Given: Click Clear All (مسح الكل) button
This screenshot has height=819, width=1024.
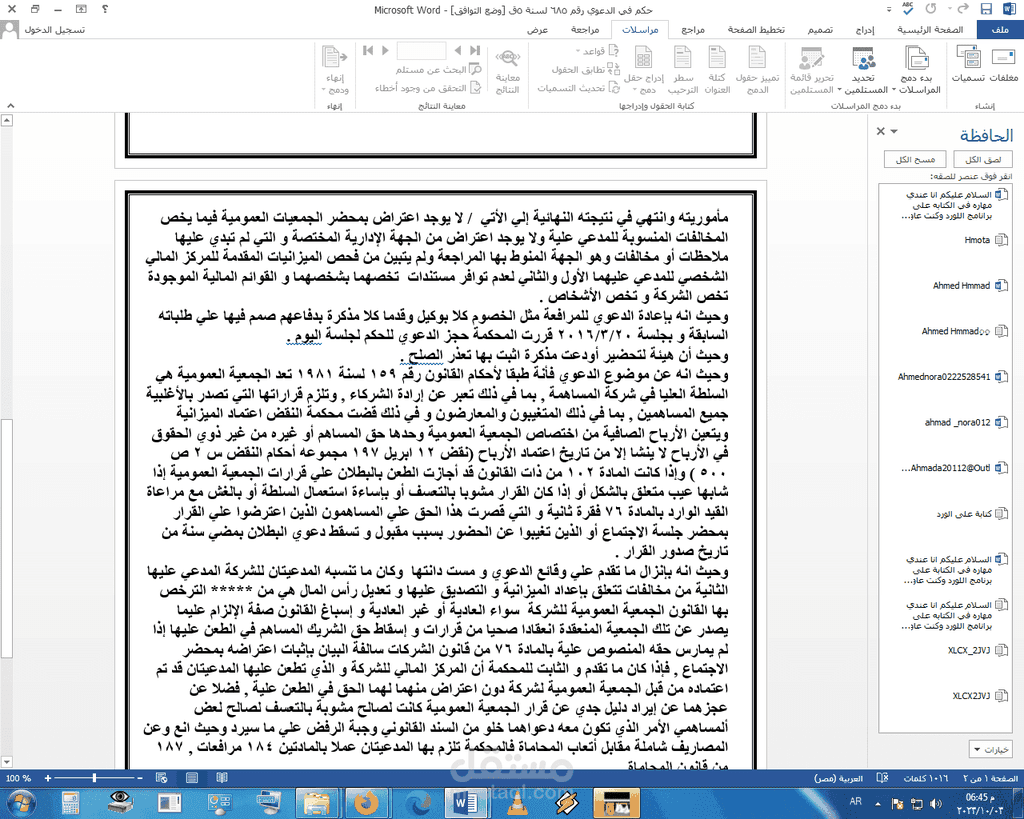Looking at the screenshot, I should 915,159.
